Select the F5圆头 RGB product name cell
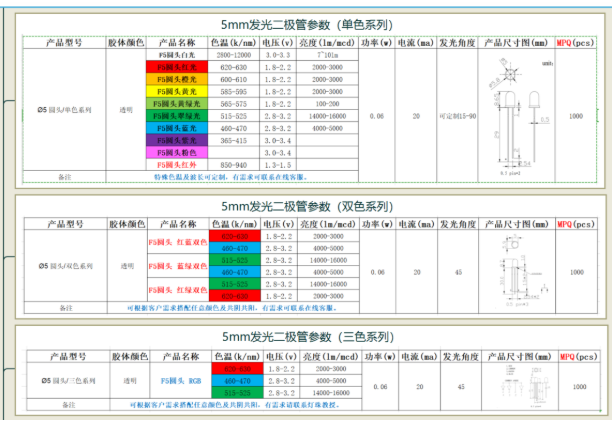 [177, 381]
